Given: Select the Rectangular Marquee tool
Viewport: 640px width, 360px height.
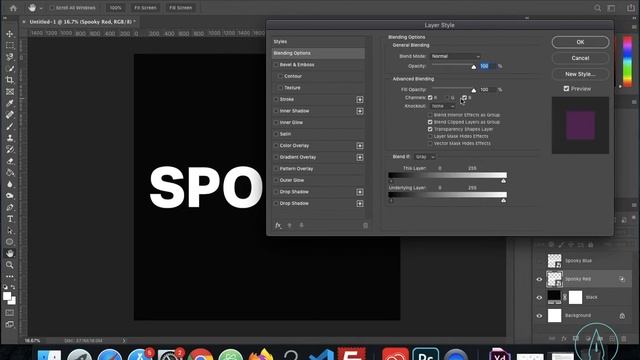Looking at the screenshot, I should pos(10,45).
